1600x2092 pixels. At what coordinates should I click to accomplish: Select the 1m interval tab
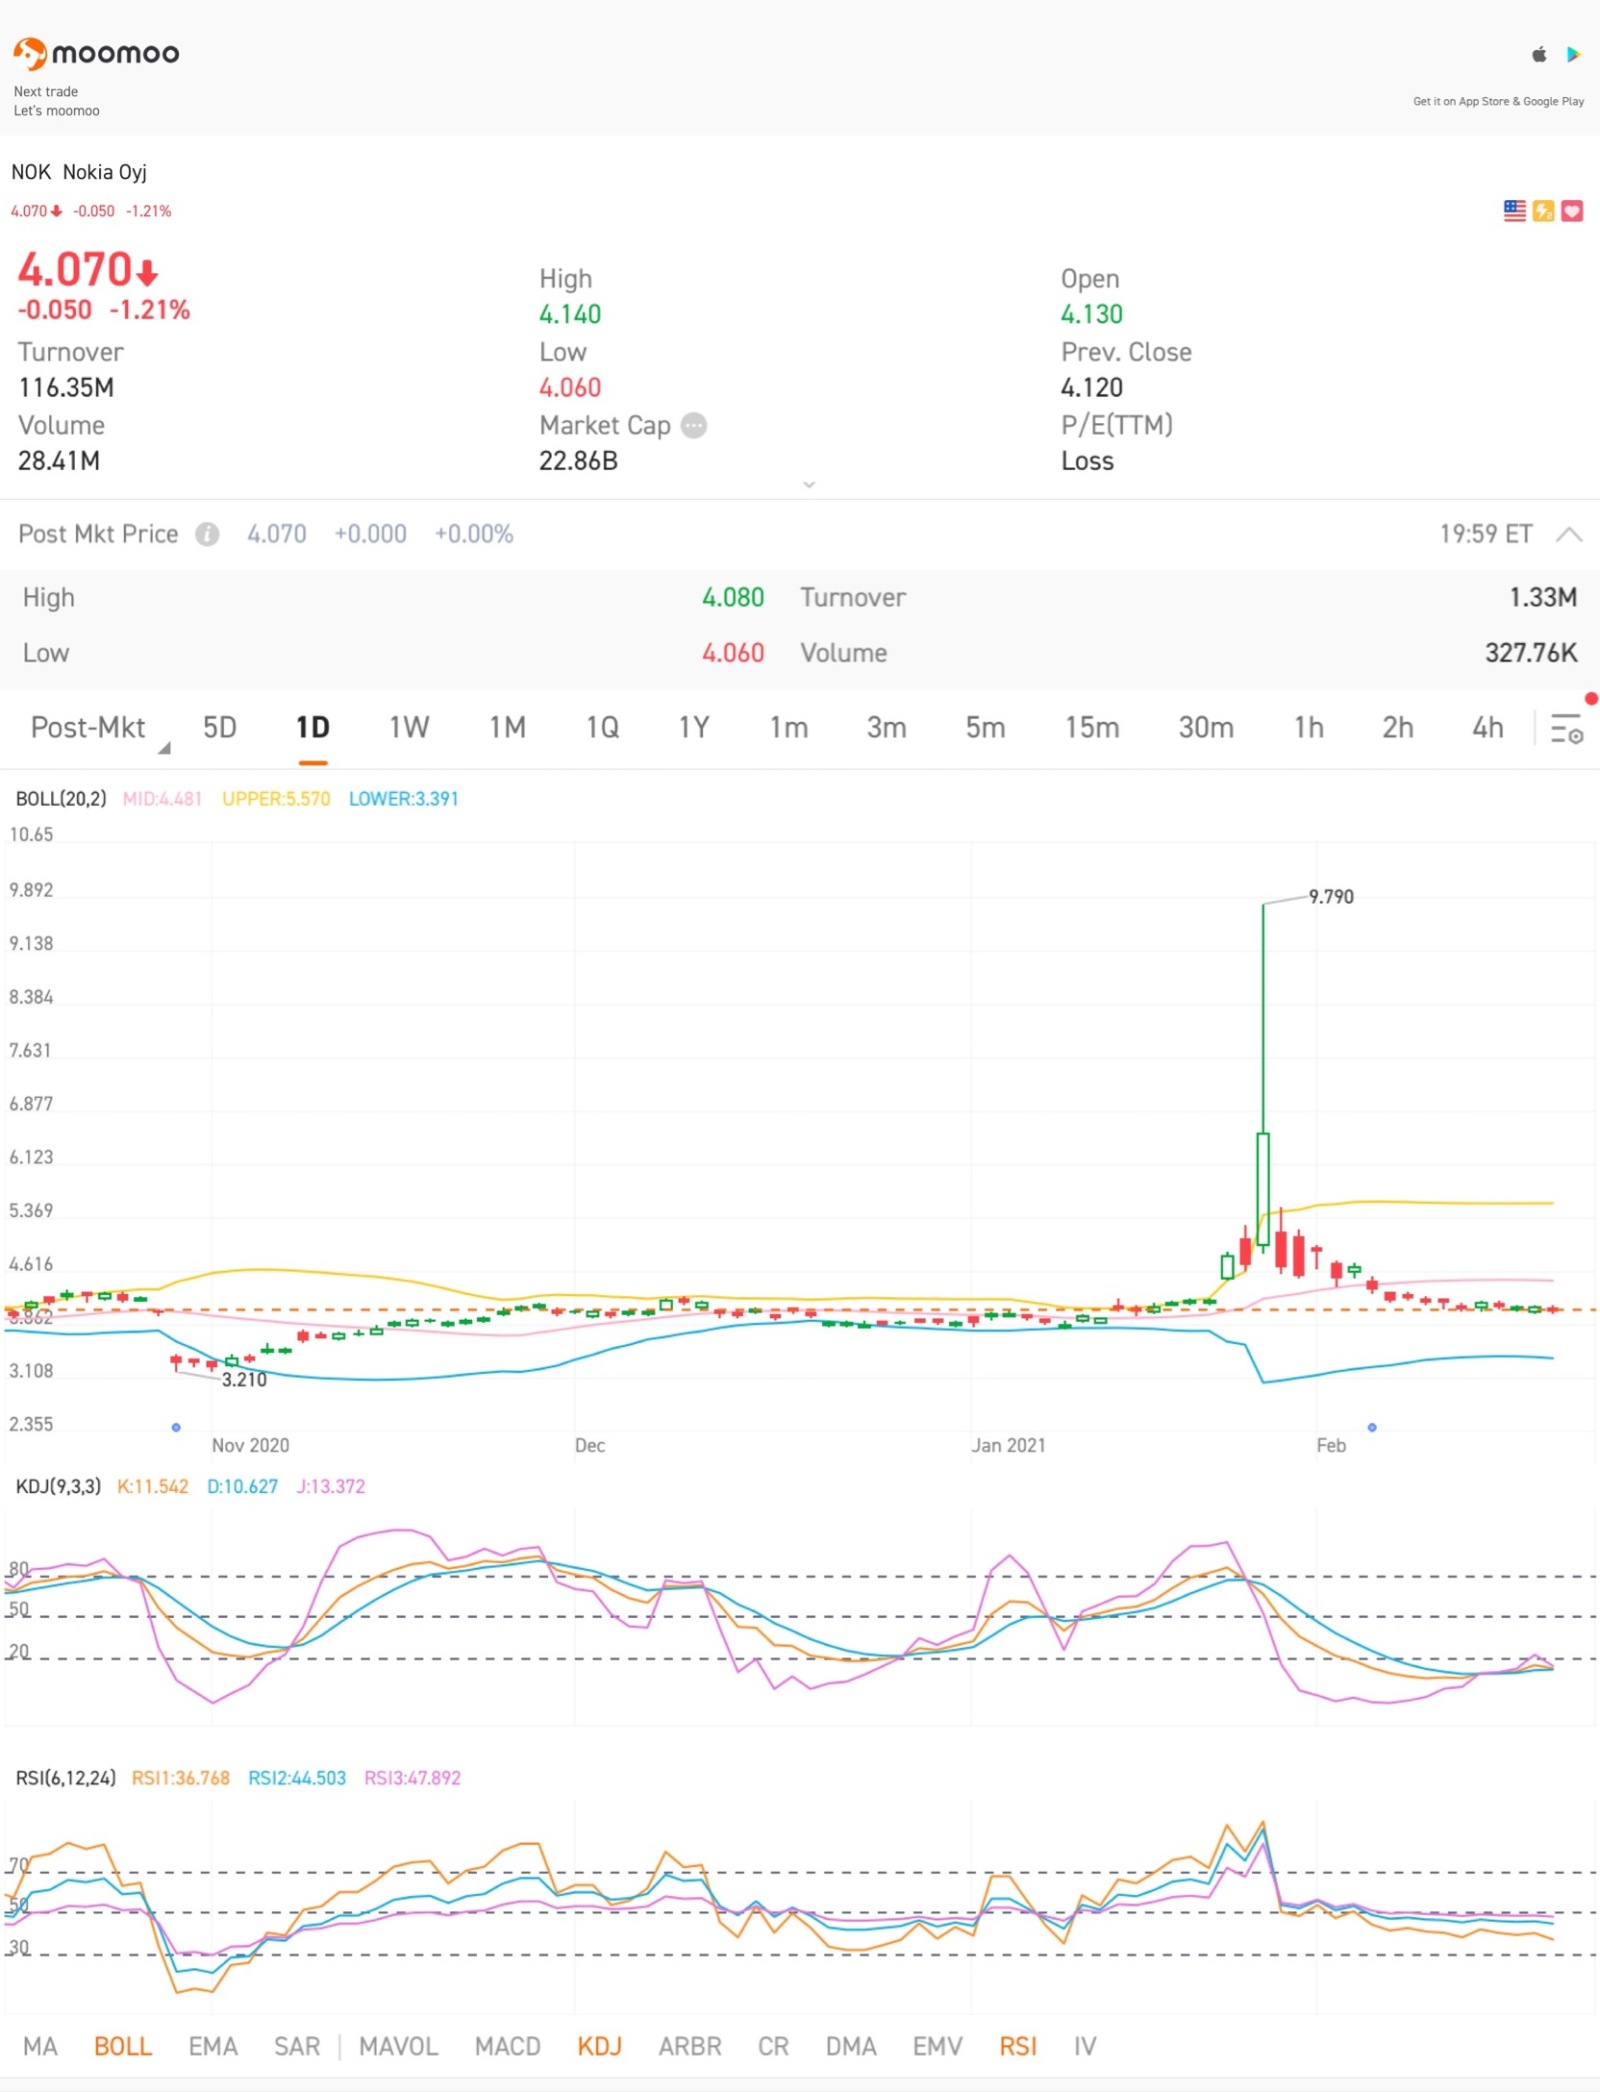(789, 728)
